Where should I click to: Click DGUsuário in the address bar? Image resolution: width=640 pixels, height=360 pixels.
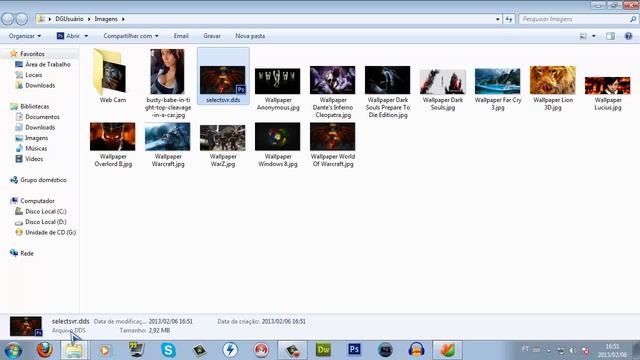point(69,19)
